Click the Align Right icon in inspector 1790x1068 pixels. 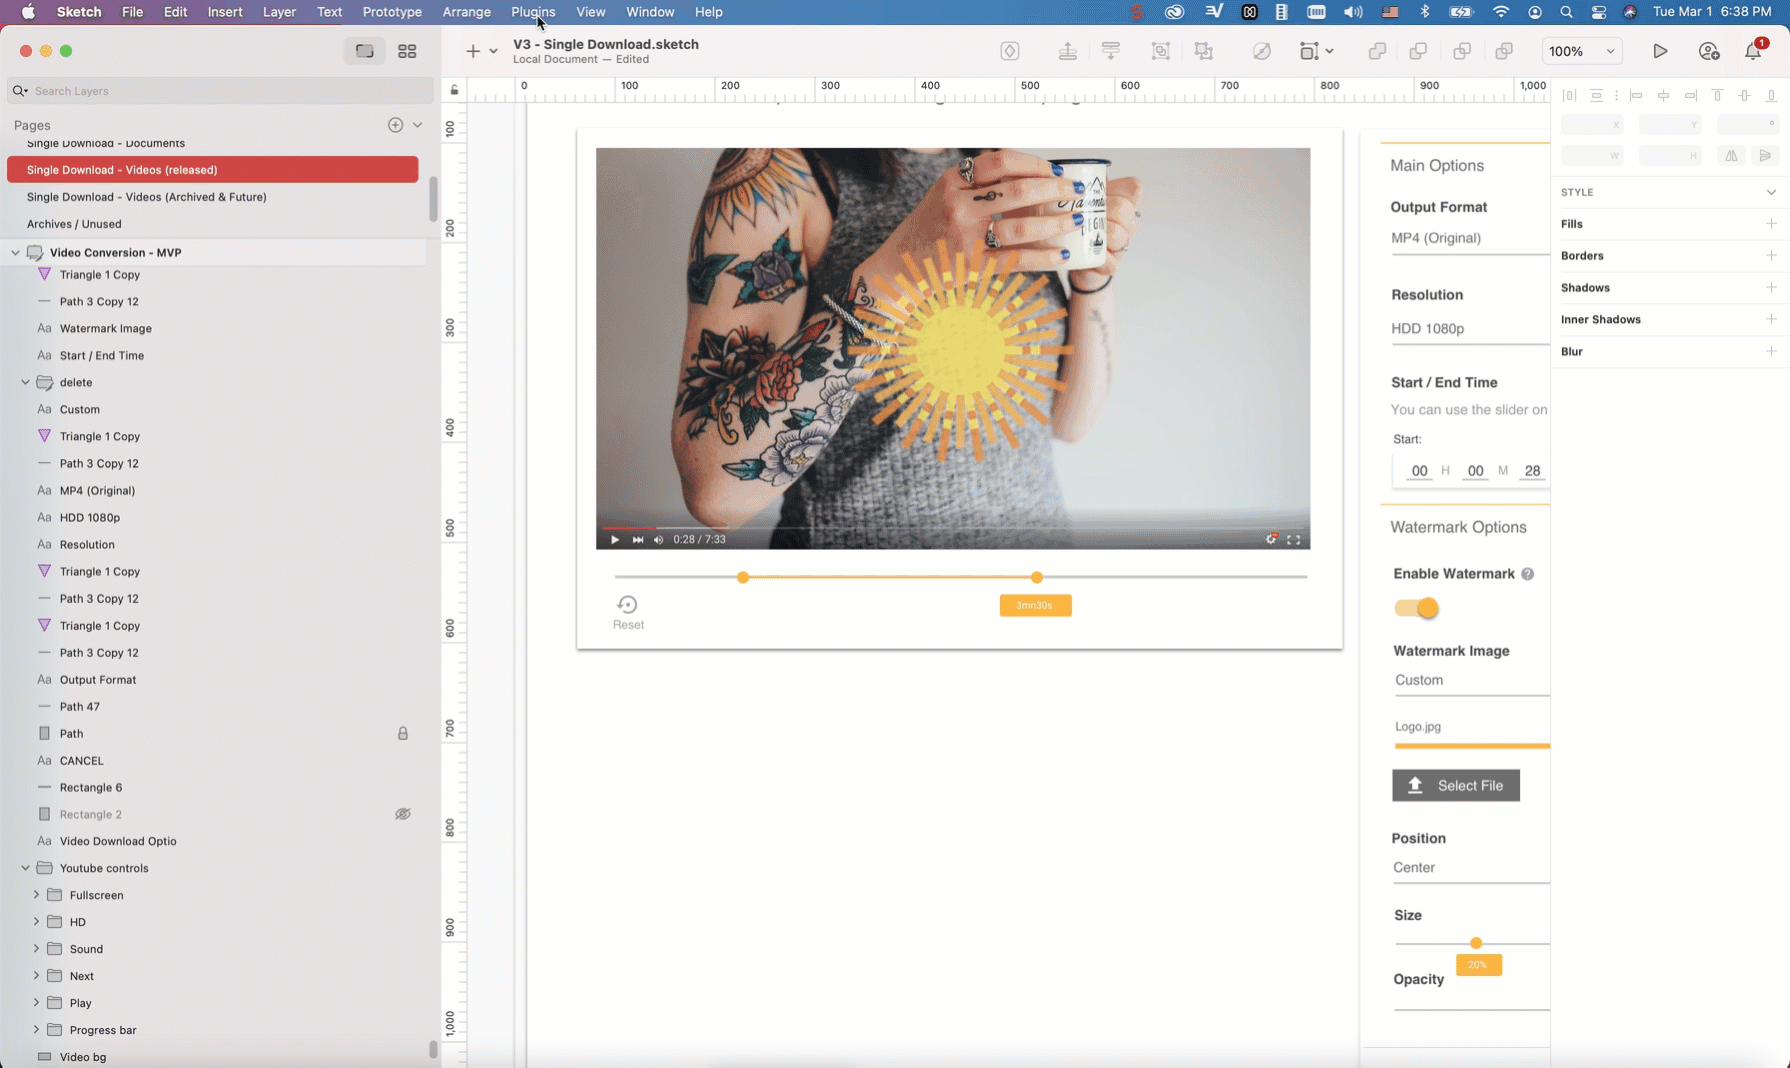(1691, 96)
